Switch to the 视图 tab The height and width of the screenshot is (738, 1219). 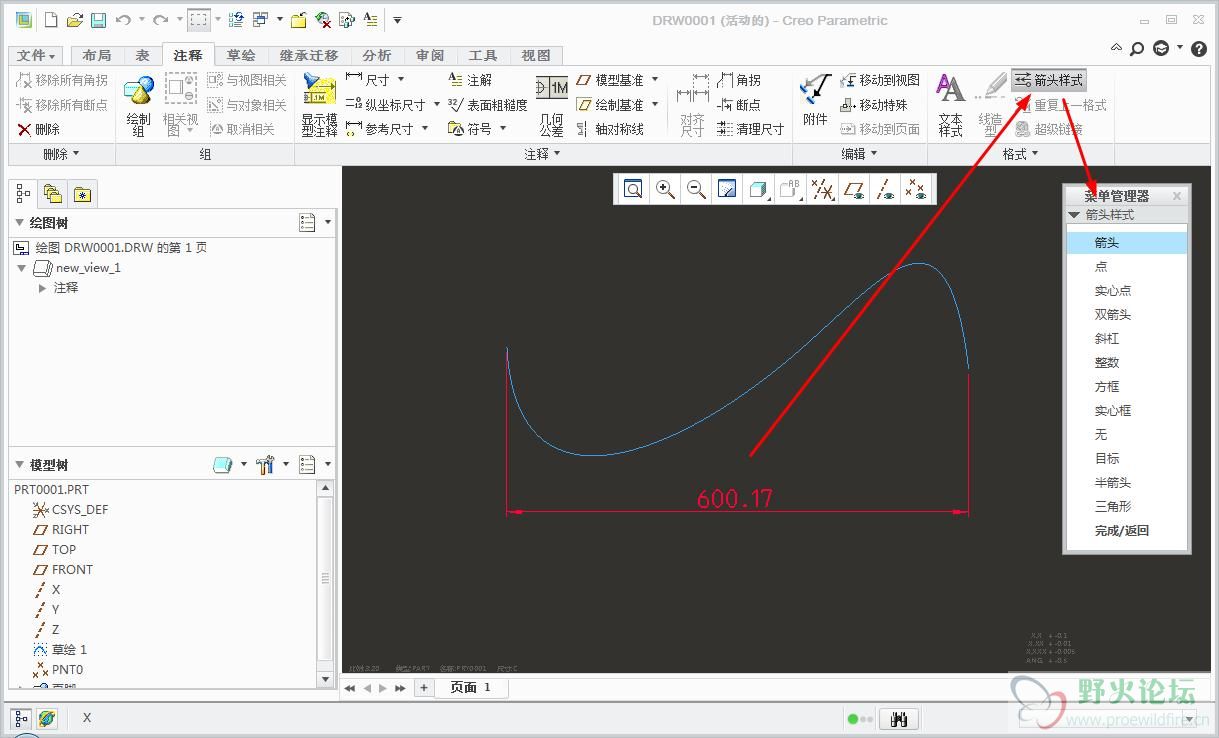coord(536,56)
